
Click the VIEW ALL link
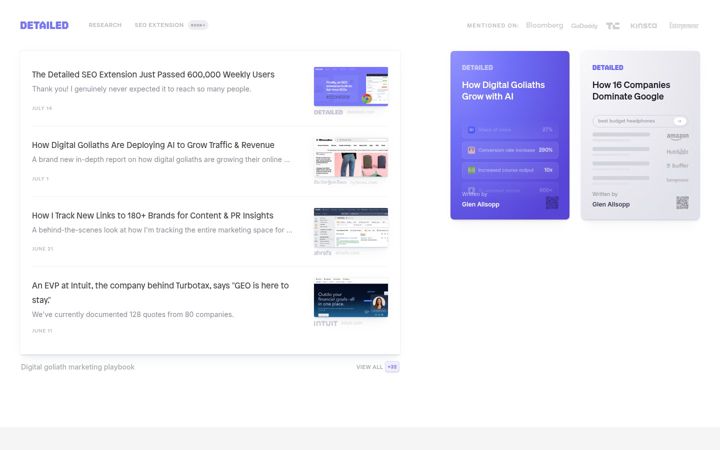tap(369, 367)
